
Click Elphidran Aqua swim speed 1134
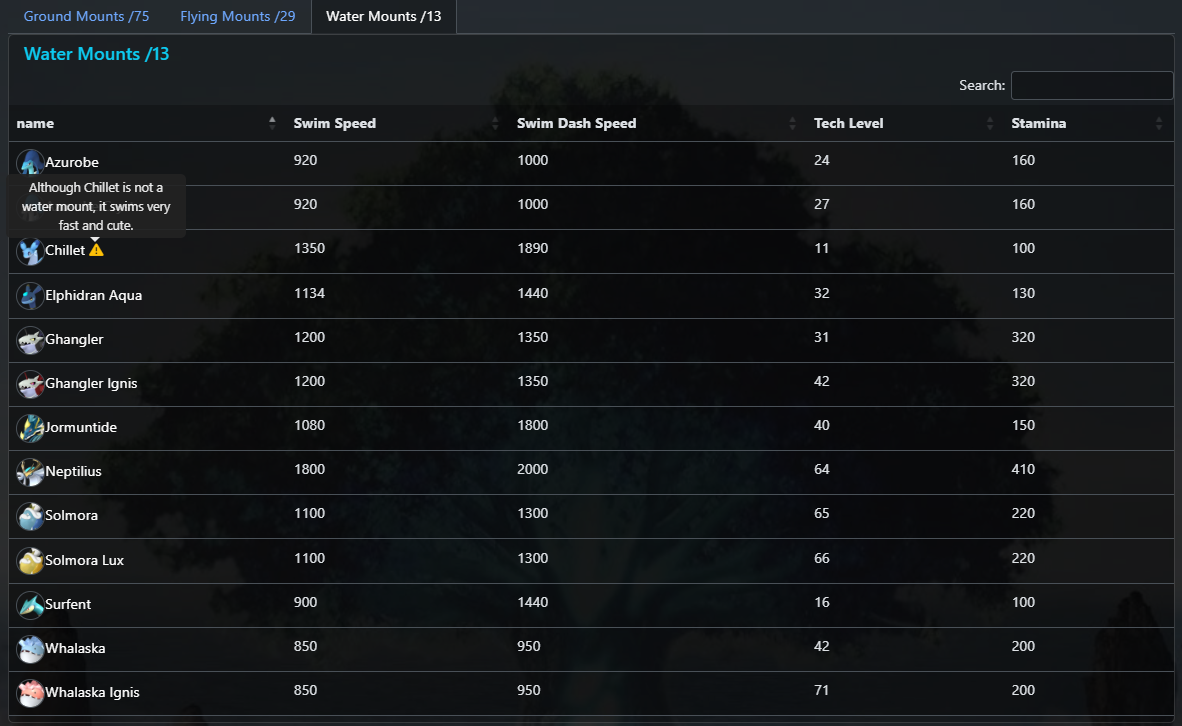[309, 293]
